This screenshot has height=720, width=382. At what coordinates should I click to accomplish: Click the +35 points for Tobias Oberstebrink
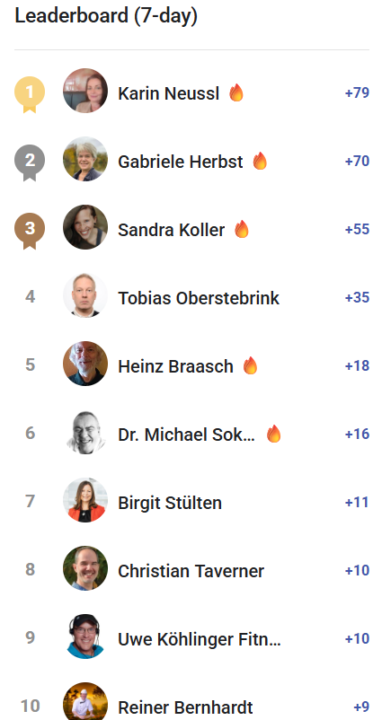(357, 298)
